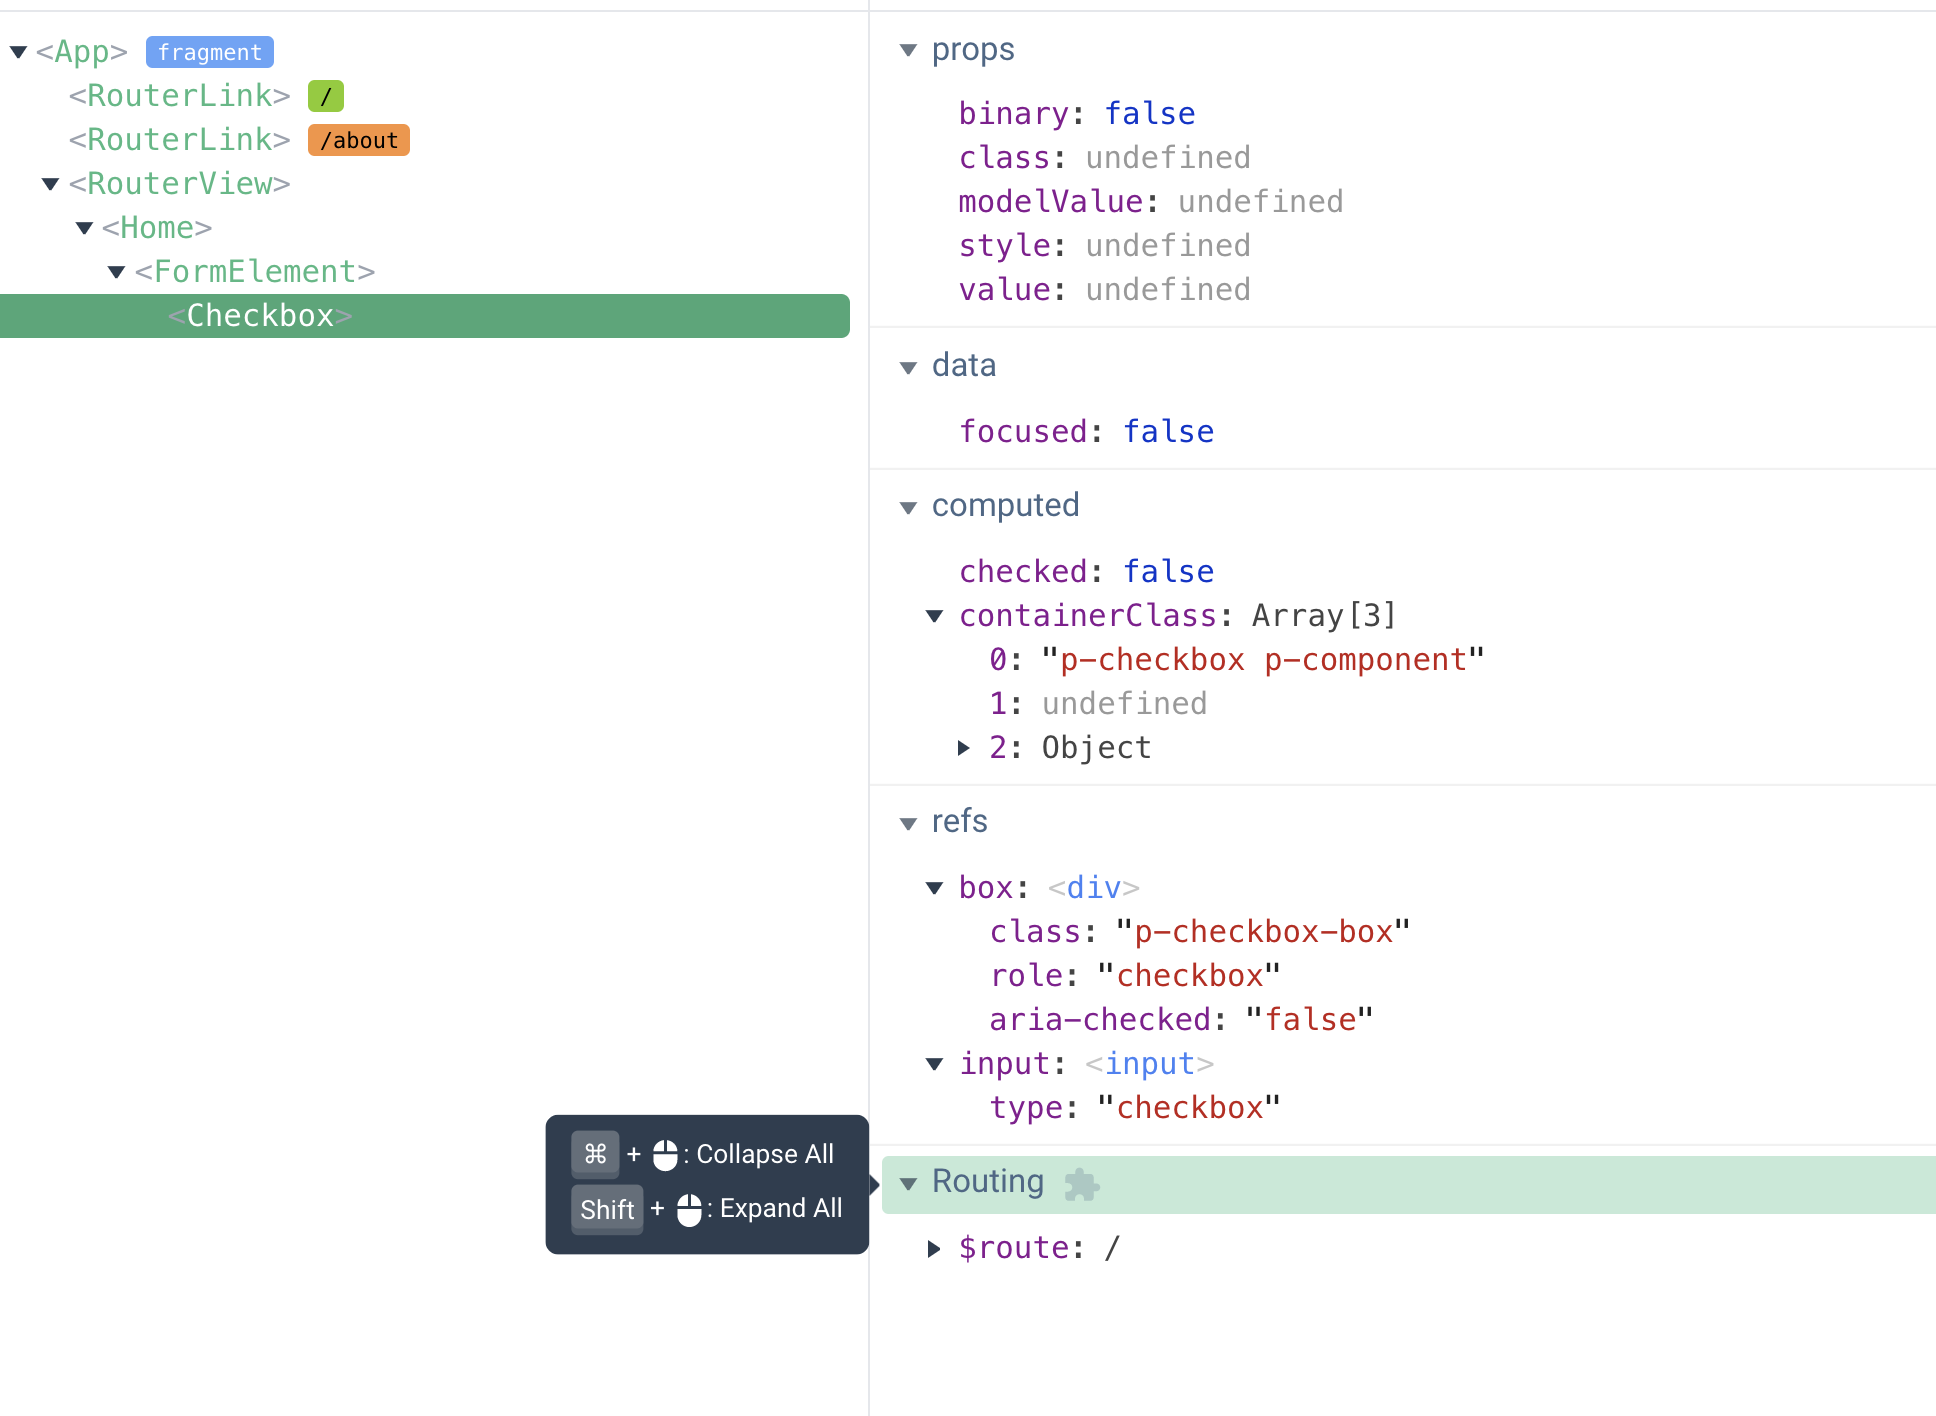The width and height of the screenshot is (1936, 1416).
Task: Select the first RouterLink component
Action: pyautogui.click(x=179, y=96)
